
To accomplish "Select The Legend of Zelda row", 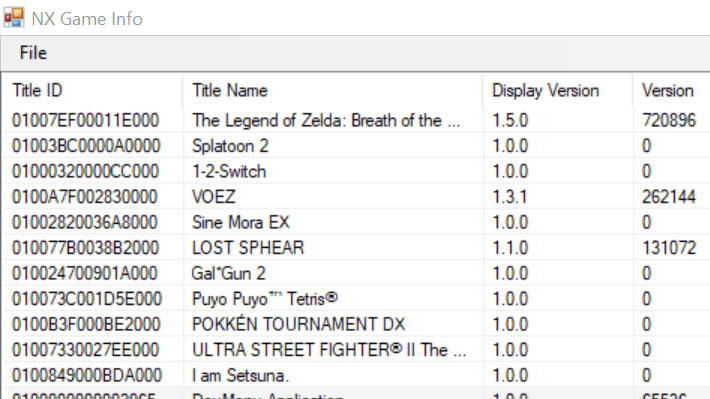I will (356, 120).
